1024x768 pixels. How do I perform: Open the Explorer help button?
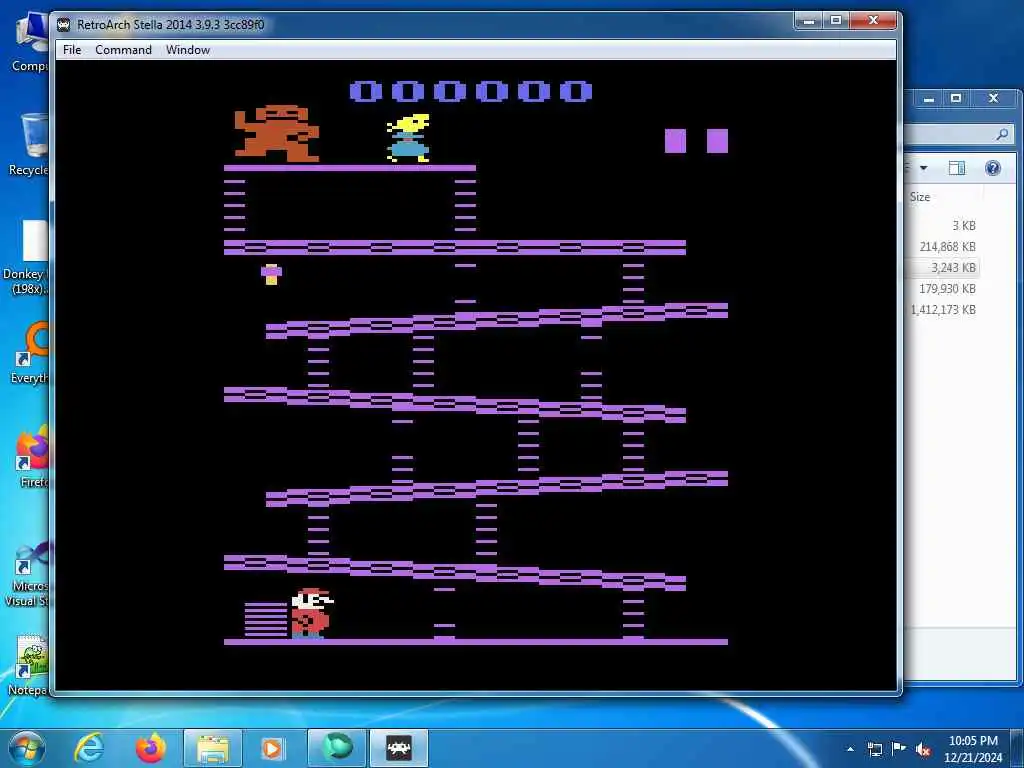click(993, 168)
